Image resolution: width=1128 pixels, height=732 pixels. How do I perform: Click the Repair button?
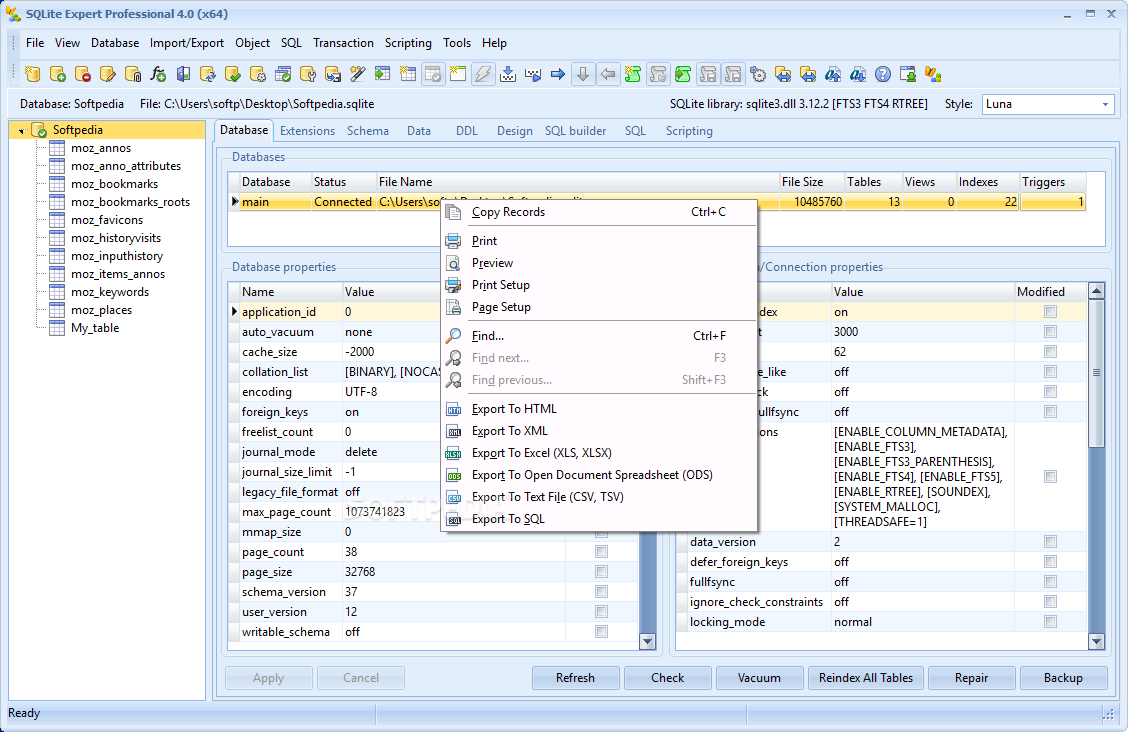click(972, 678)
